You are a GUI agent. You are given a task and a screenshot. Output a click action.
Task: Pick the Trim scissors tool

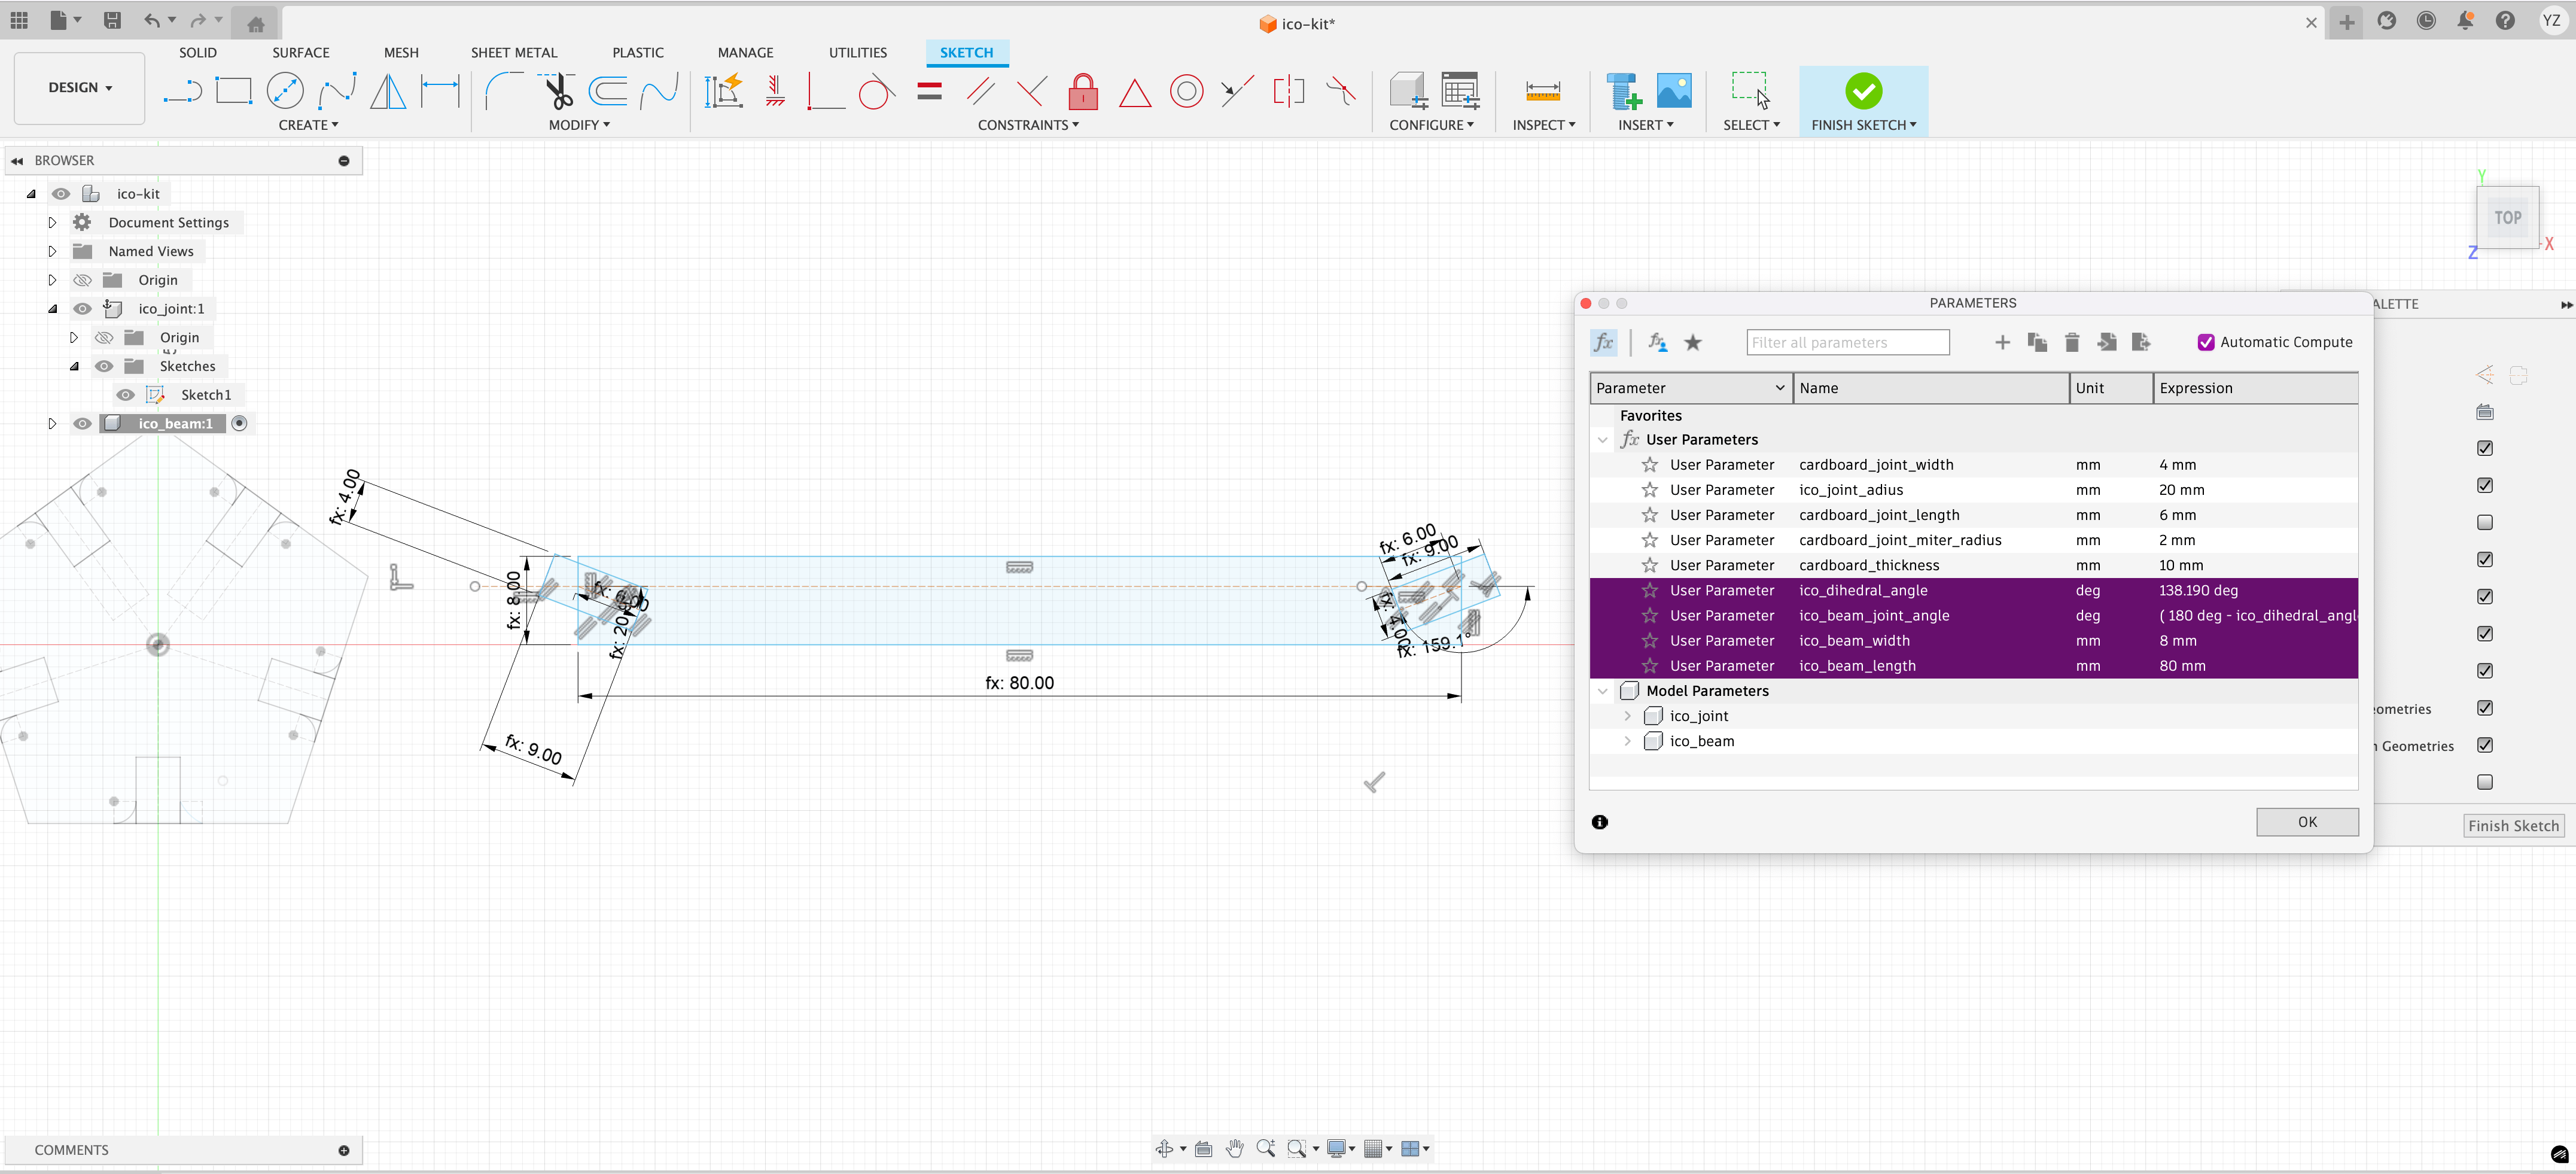point(558,92)
